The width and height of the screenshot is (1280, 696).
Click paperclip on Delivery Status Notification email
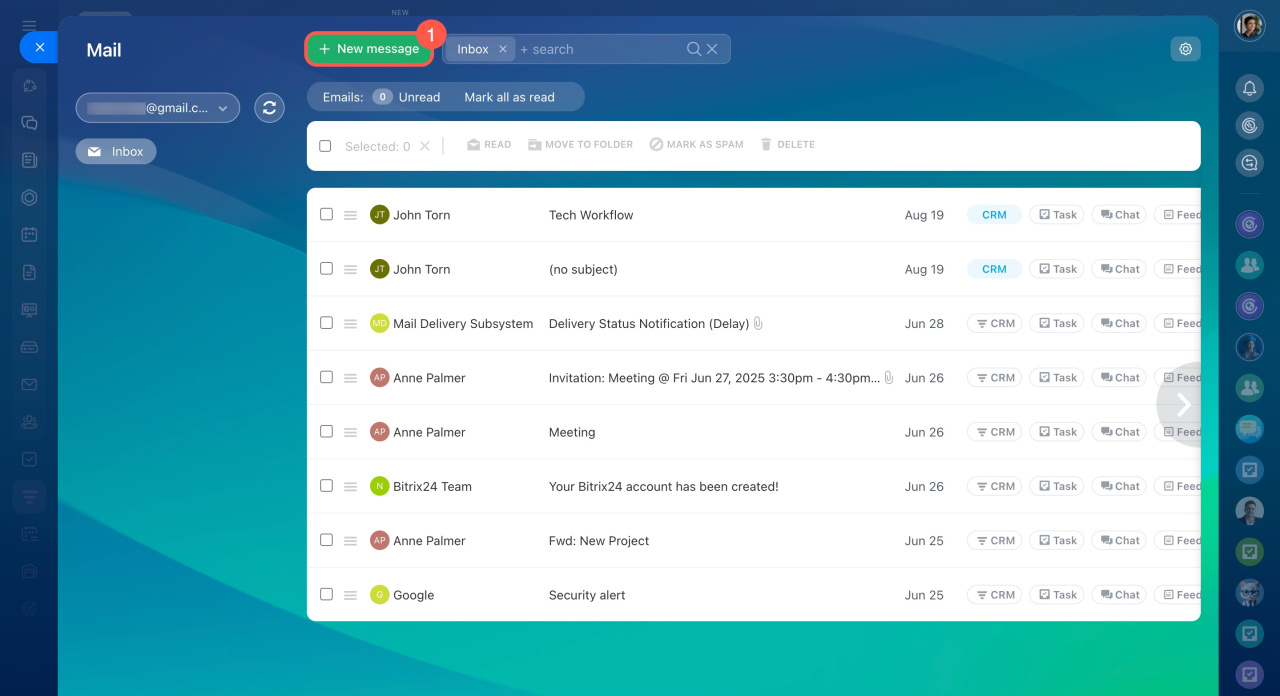pos(758,323)
